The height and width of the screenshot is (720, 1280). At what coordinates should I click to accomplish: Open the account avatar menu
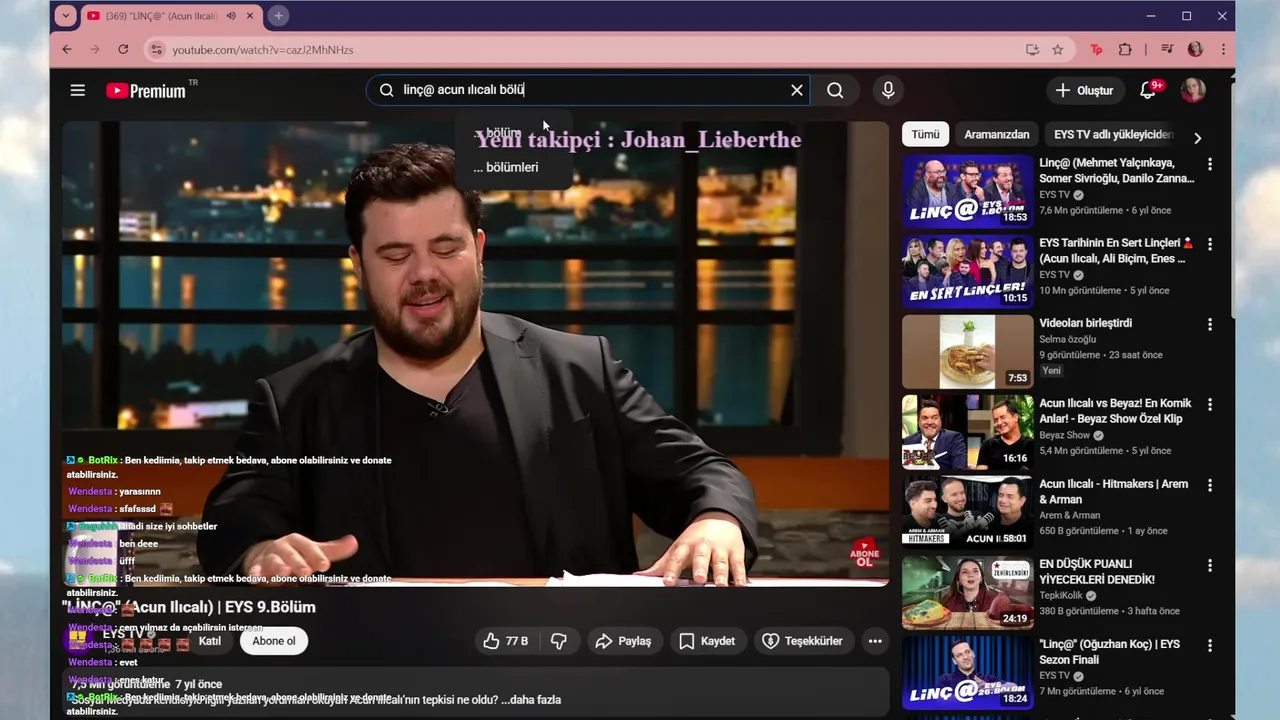[x=1193, y=90]
